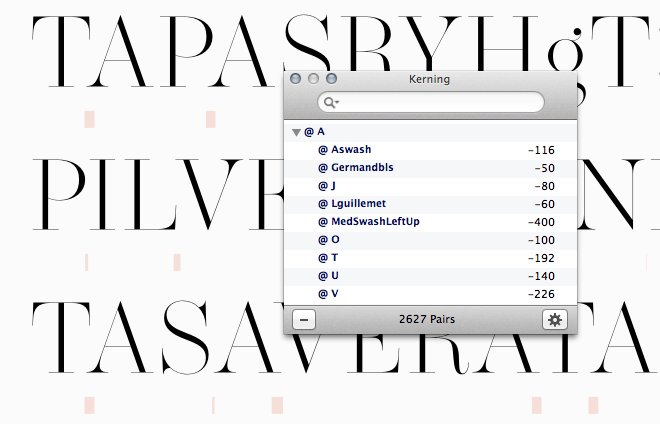Select the @ MedSwashLeftUp kerning row
The height and width of the screenshot is (424, 660).
pyautogui.click(x=430, y=222)
